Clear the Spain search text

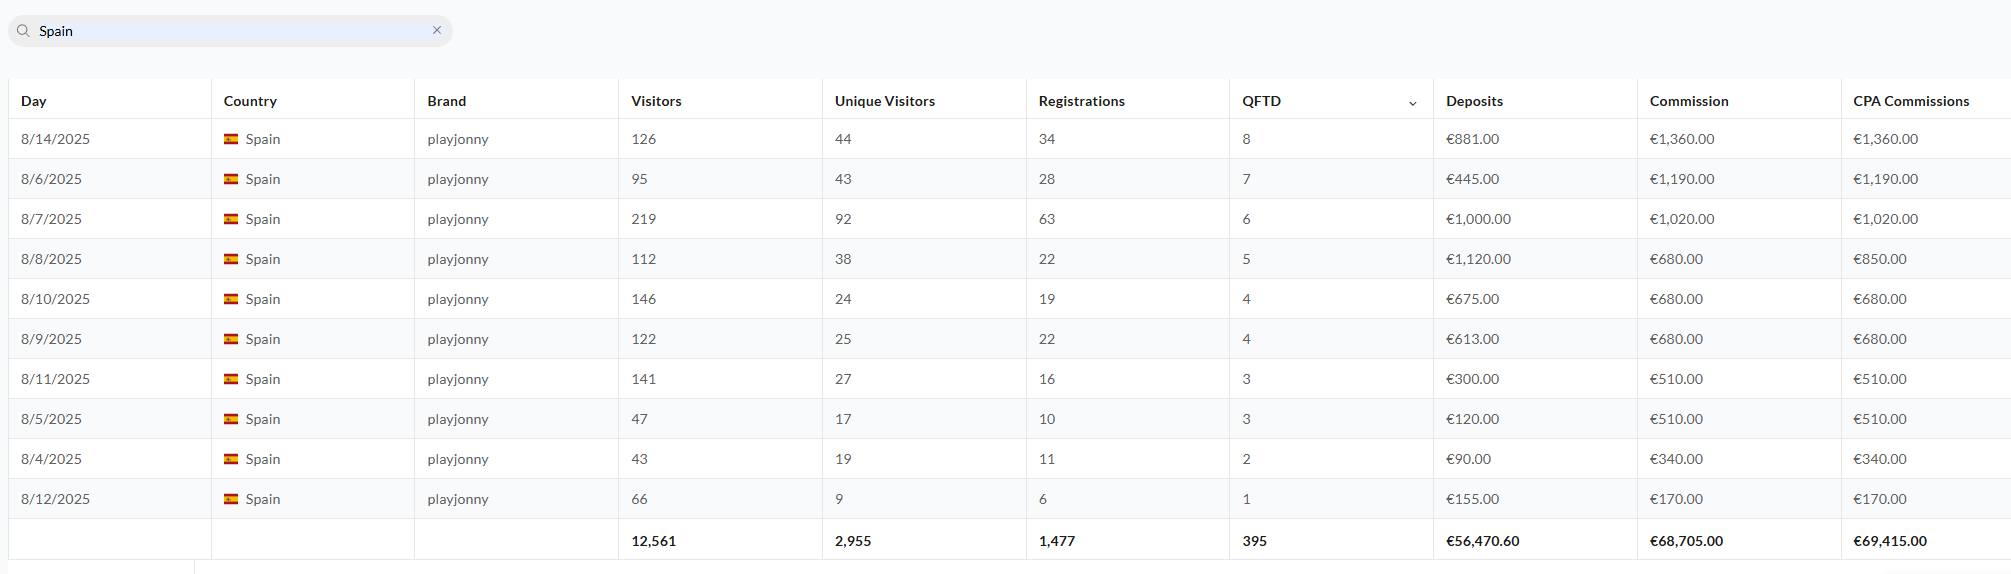click(x=437, y=30)
